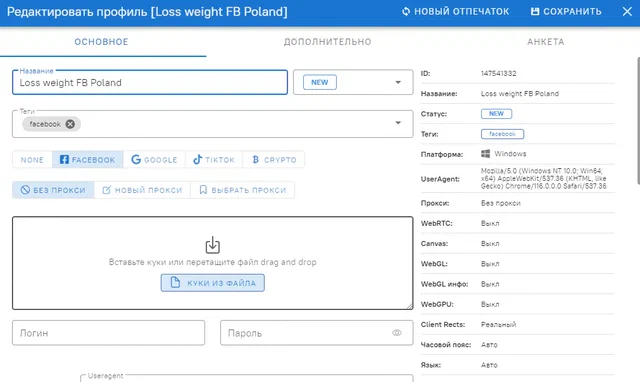Click the NEW status badge in summary

coord(496,114)
